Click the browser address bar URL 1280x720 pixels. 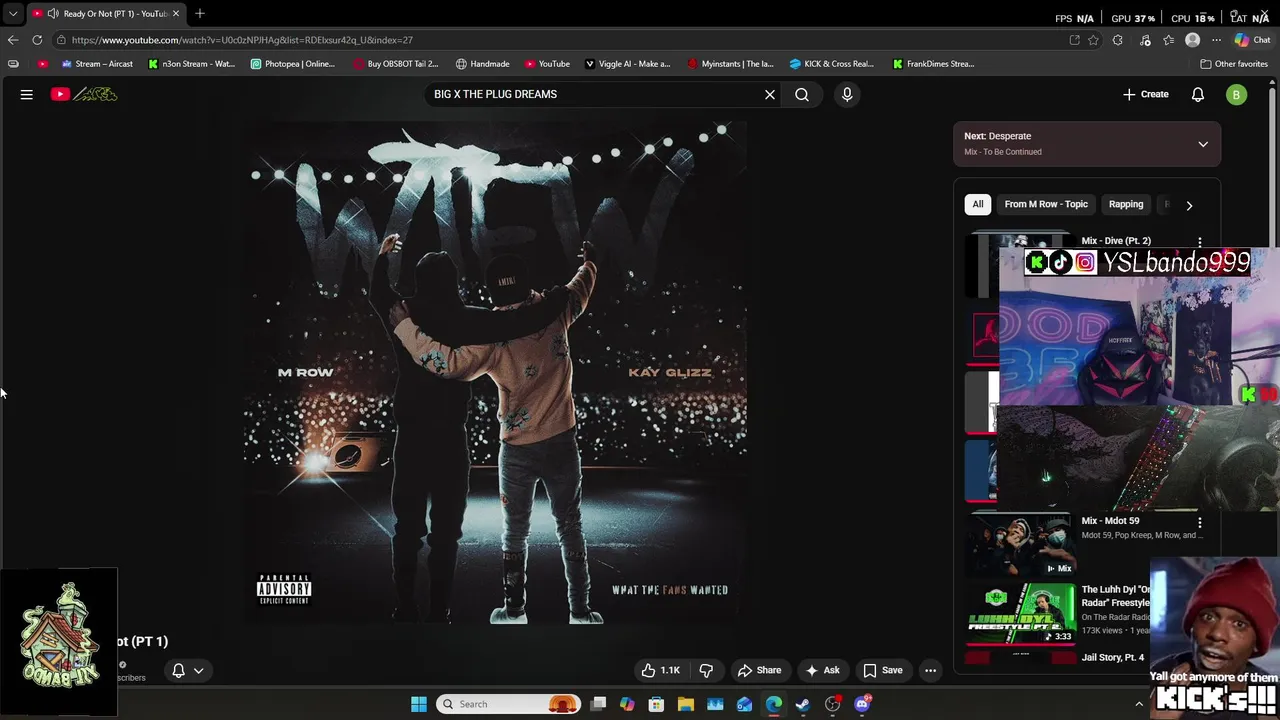tap(242, 40)
